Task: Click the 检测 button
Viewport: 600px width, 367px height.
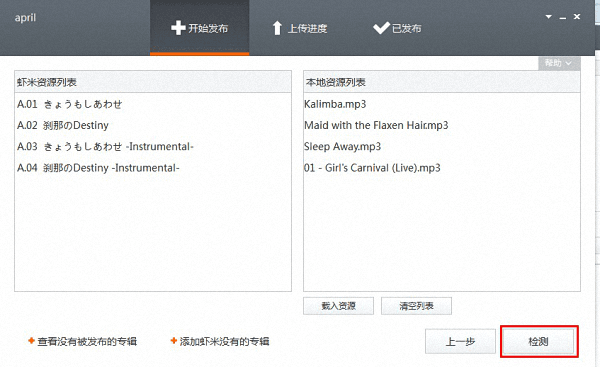Action: 539,341
